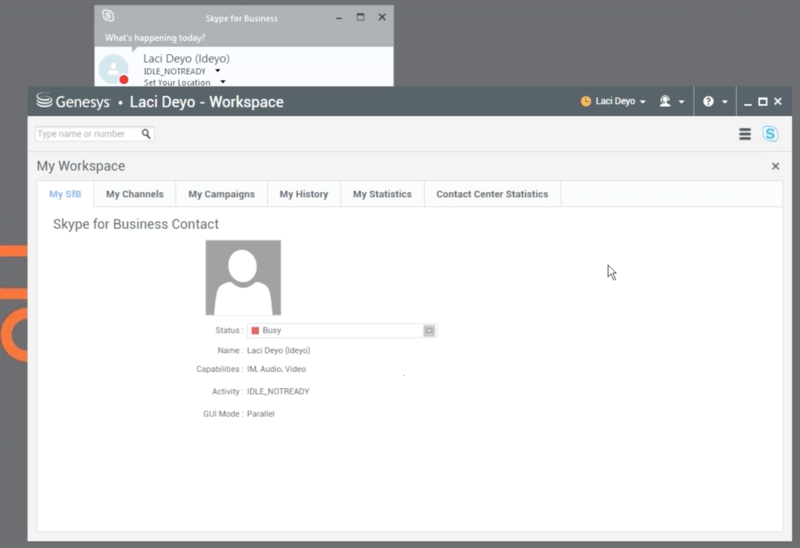
Task: Expand the Set Your Location dropdown
Action: [x=223, y=82]
